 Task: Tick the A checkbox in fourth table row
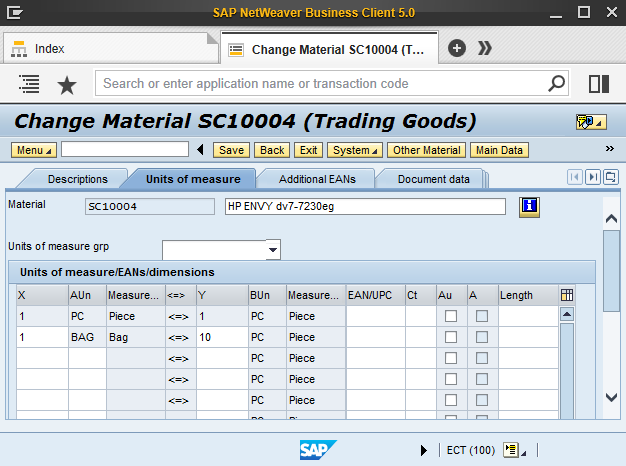tap(482, 379)
